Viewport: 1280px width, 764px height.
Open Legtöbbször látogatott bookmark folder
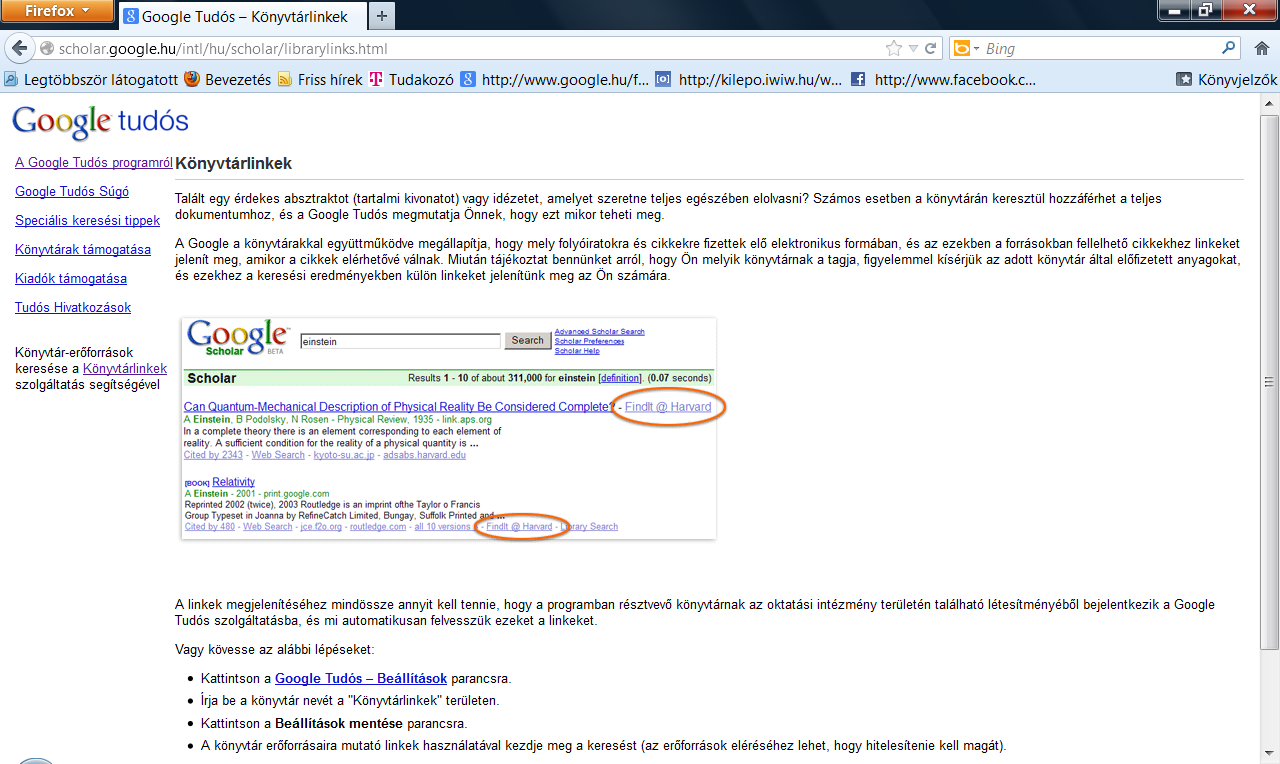coord(91,79)
